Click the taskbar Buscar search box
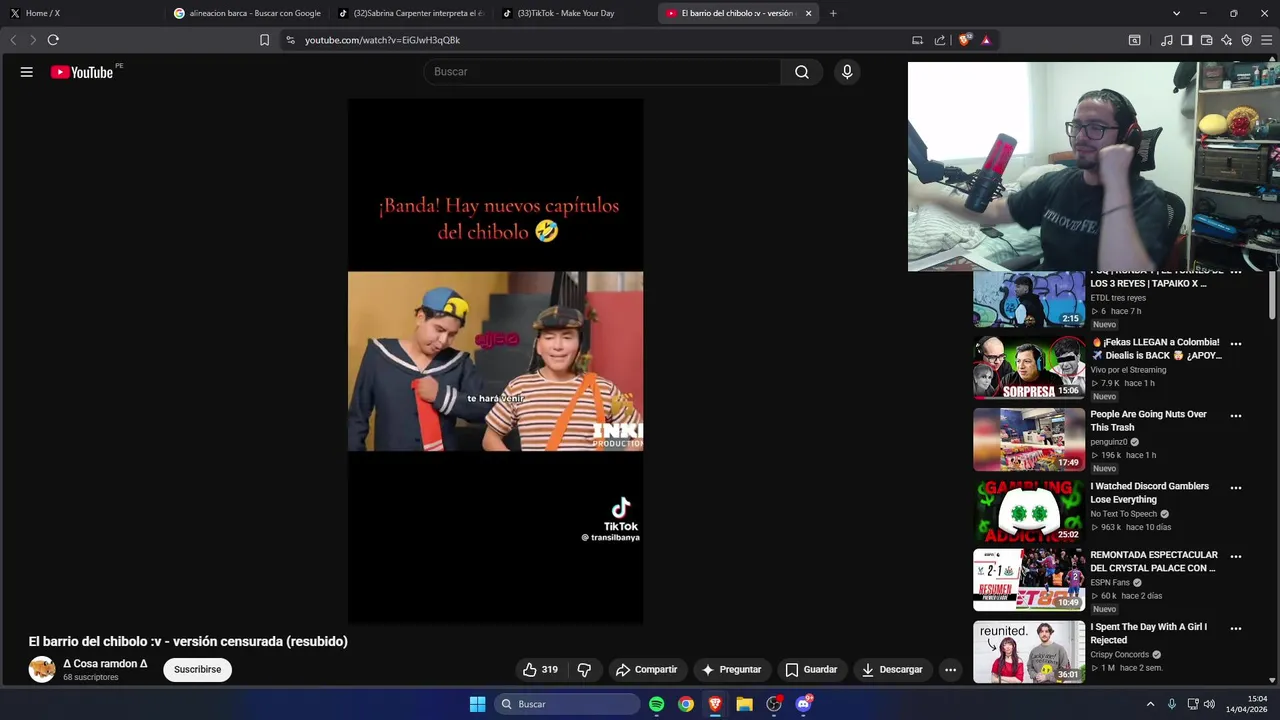 [568, 704]
